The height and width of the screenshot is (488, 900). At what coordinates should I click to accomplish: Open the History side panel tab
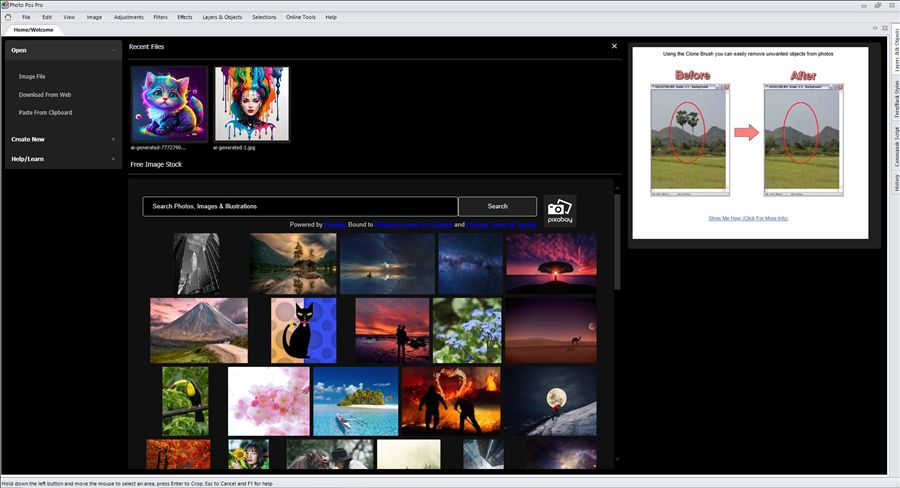point(896,181)
